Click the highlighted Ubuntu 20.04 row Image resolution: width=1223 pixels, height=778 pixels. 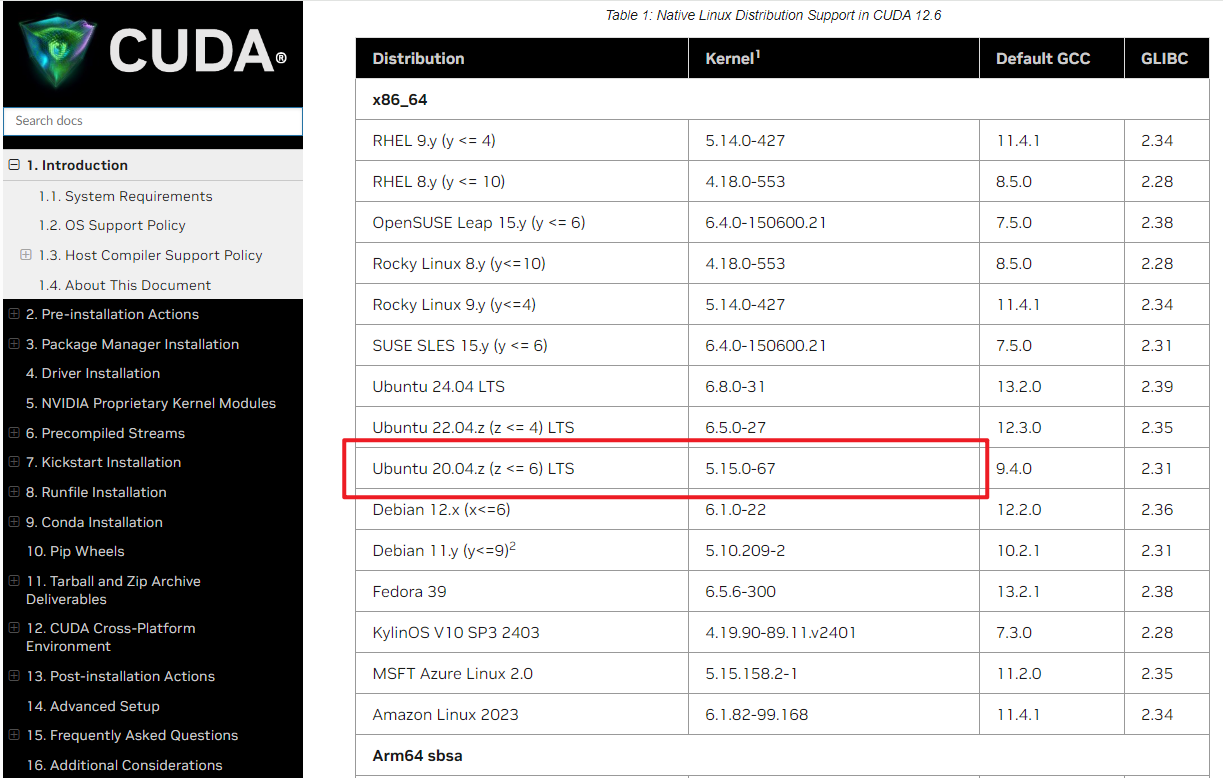(665, 467)
